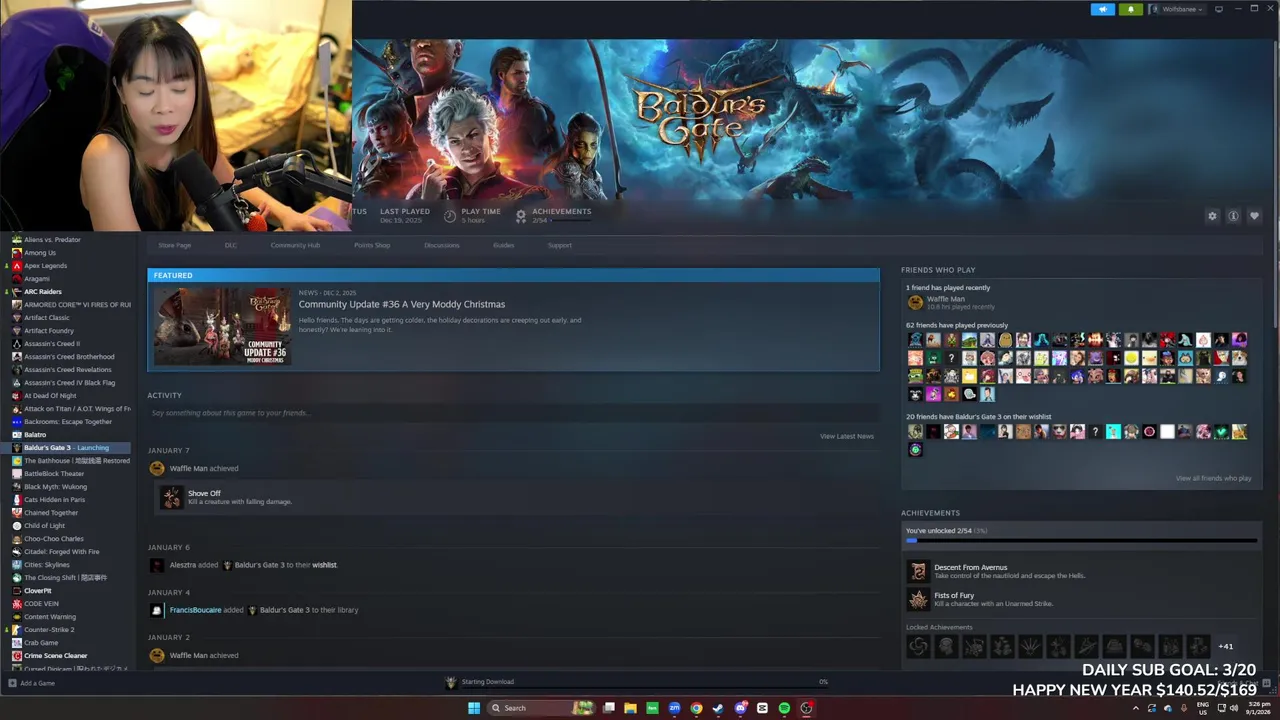The image size is (1280, 720).
Task: Open Zoom app from taskbar
Action: click(674, 708)
